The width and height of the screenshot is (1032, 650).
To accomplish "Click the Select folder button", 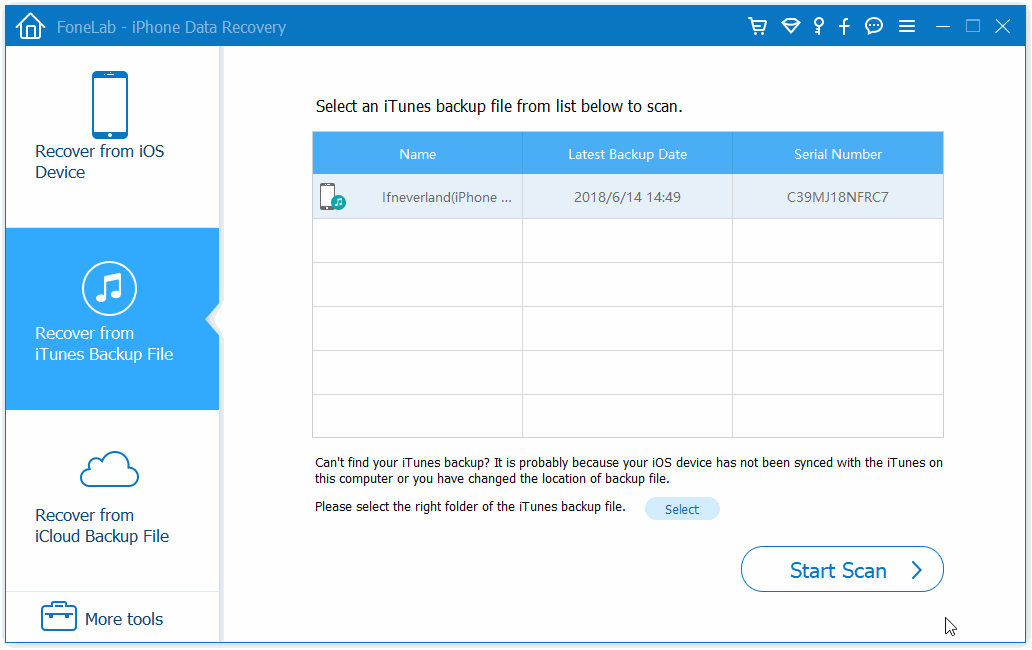I will (682, 509).
